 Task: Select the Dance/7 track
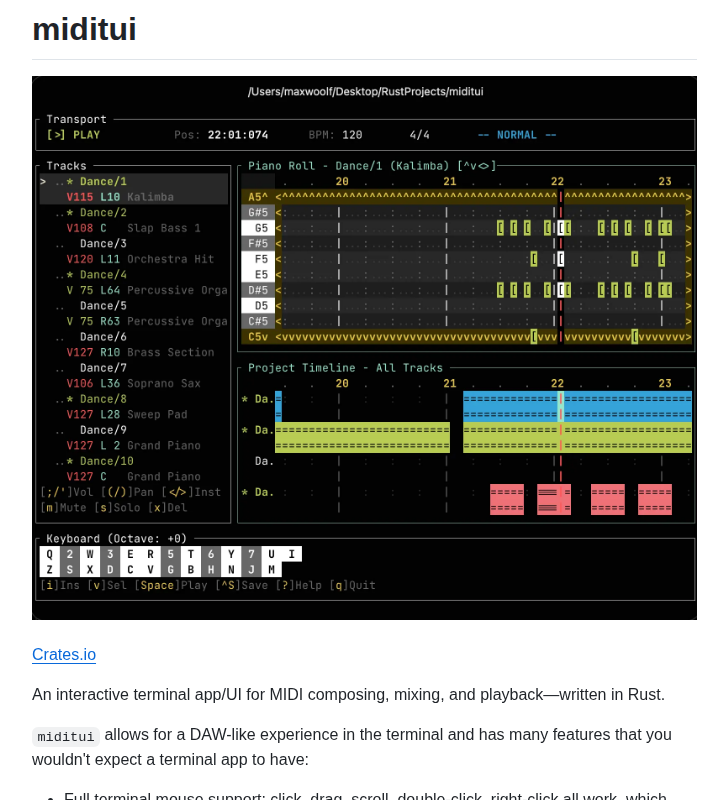coord(103,368)
